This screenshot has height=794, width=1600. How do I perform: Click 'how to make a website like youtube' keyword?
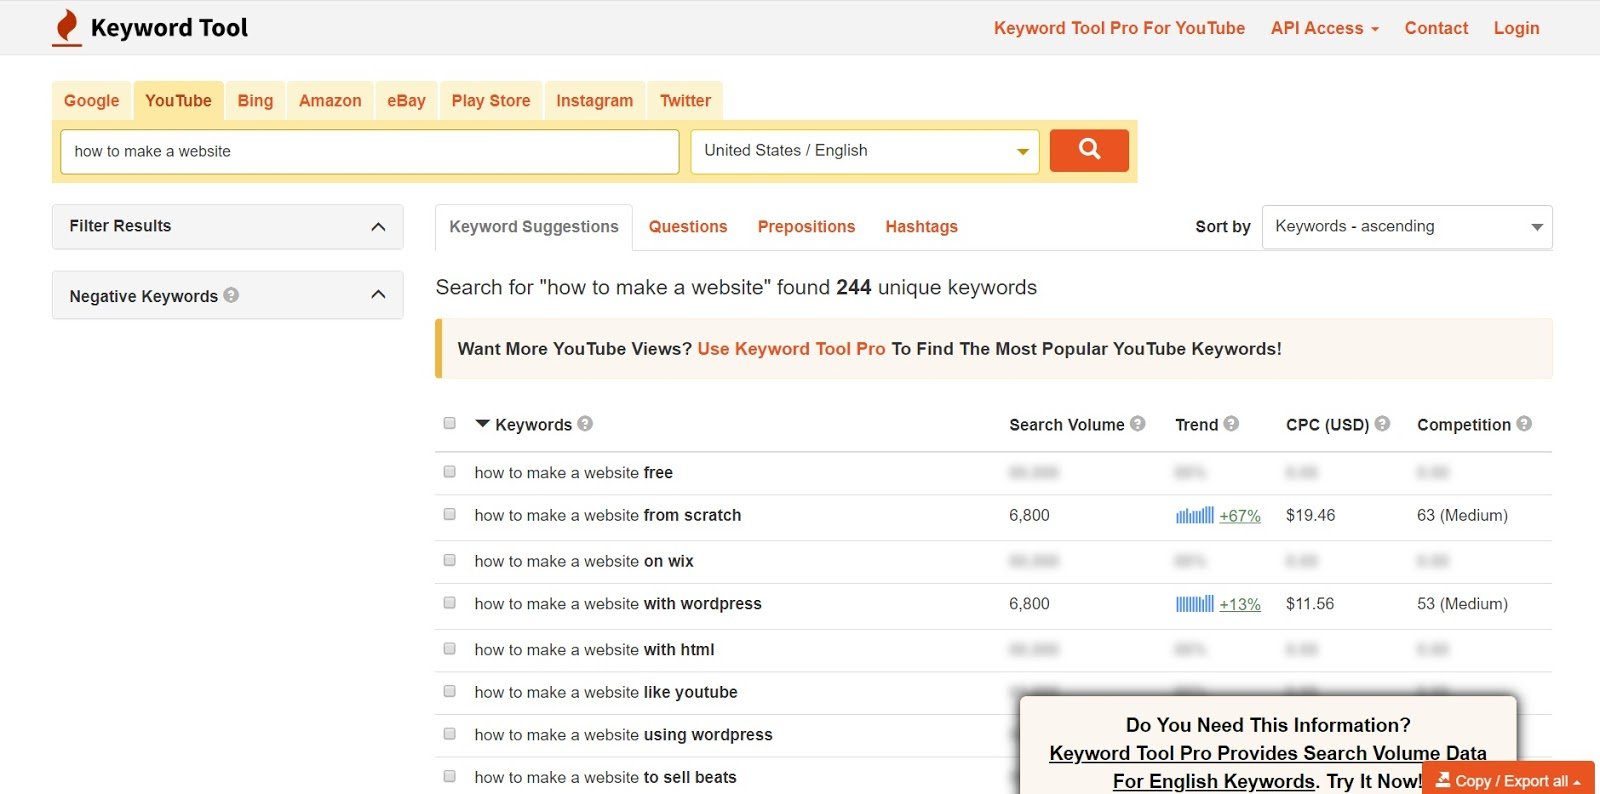coord(606,692)
